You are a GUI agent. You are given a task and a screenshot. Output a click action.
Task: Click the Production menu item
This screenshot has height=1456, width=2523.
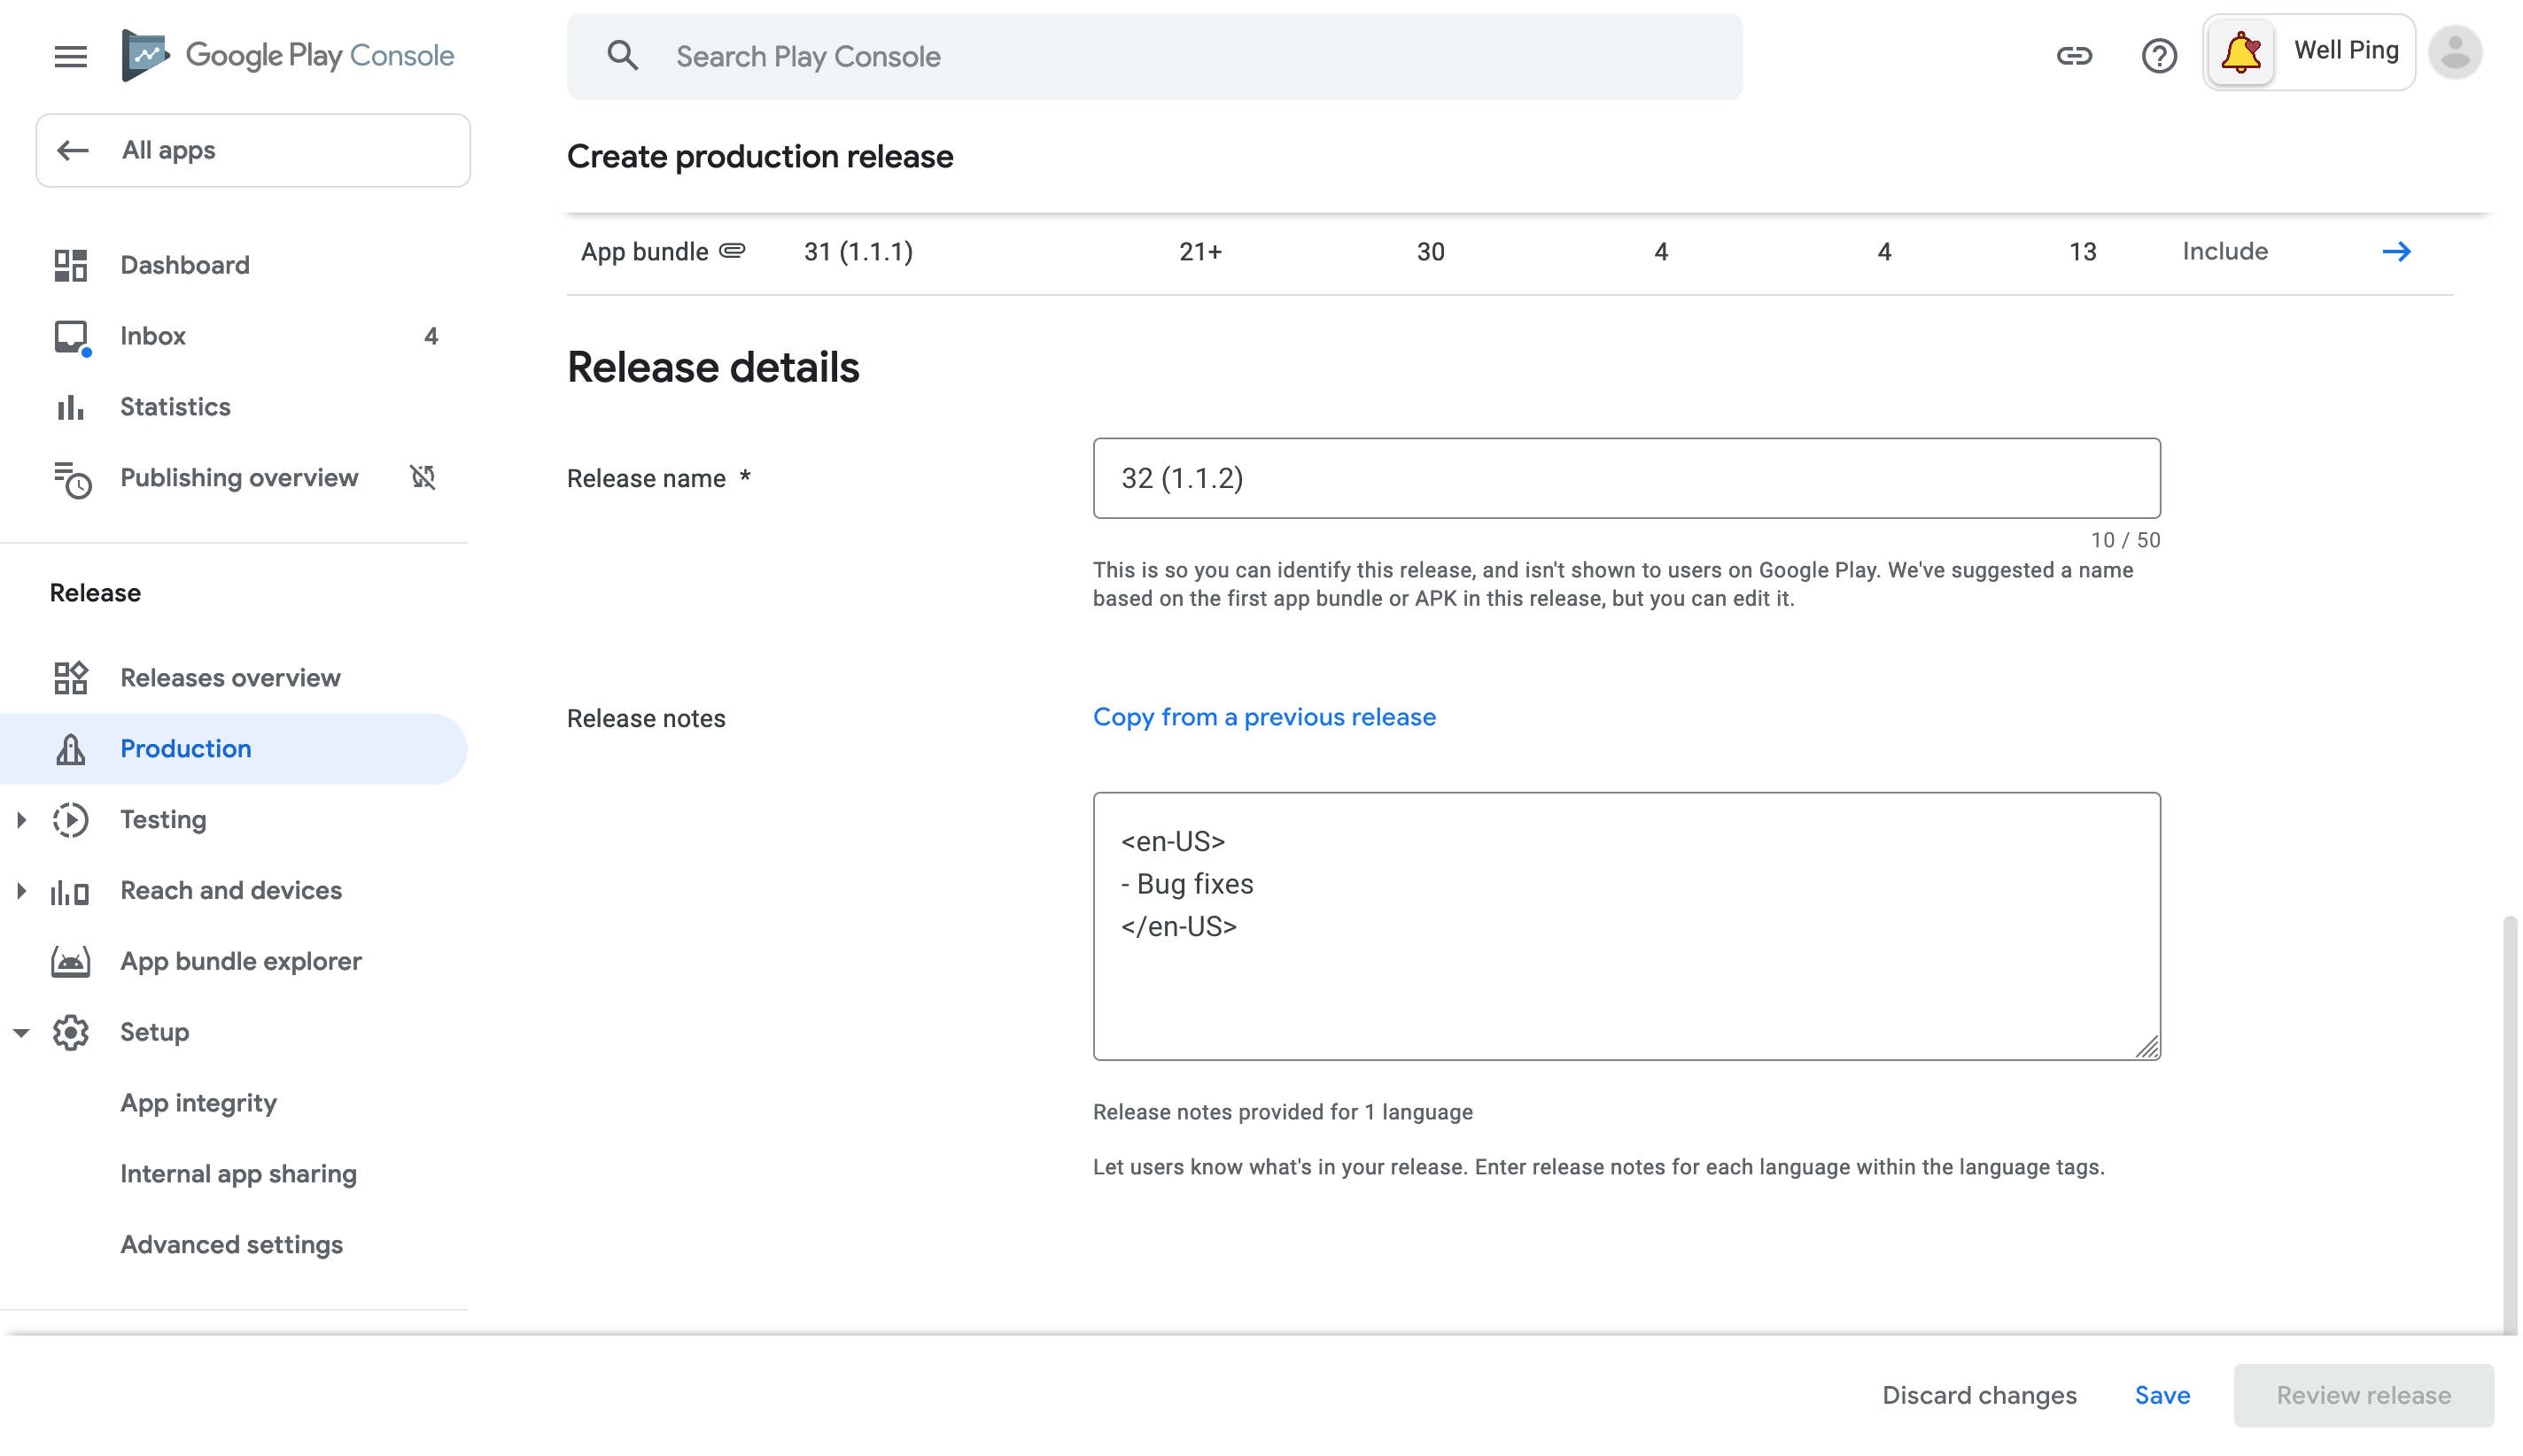183,748
